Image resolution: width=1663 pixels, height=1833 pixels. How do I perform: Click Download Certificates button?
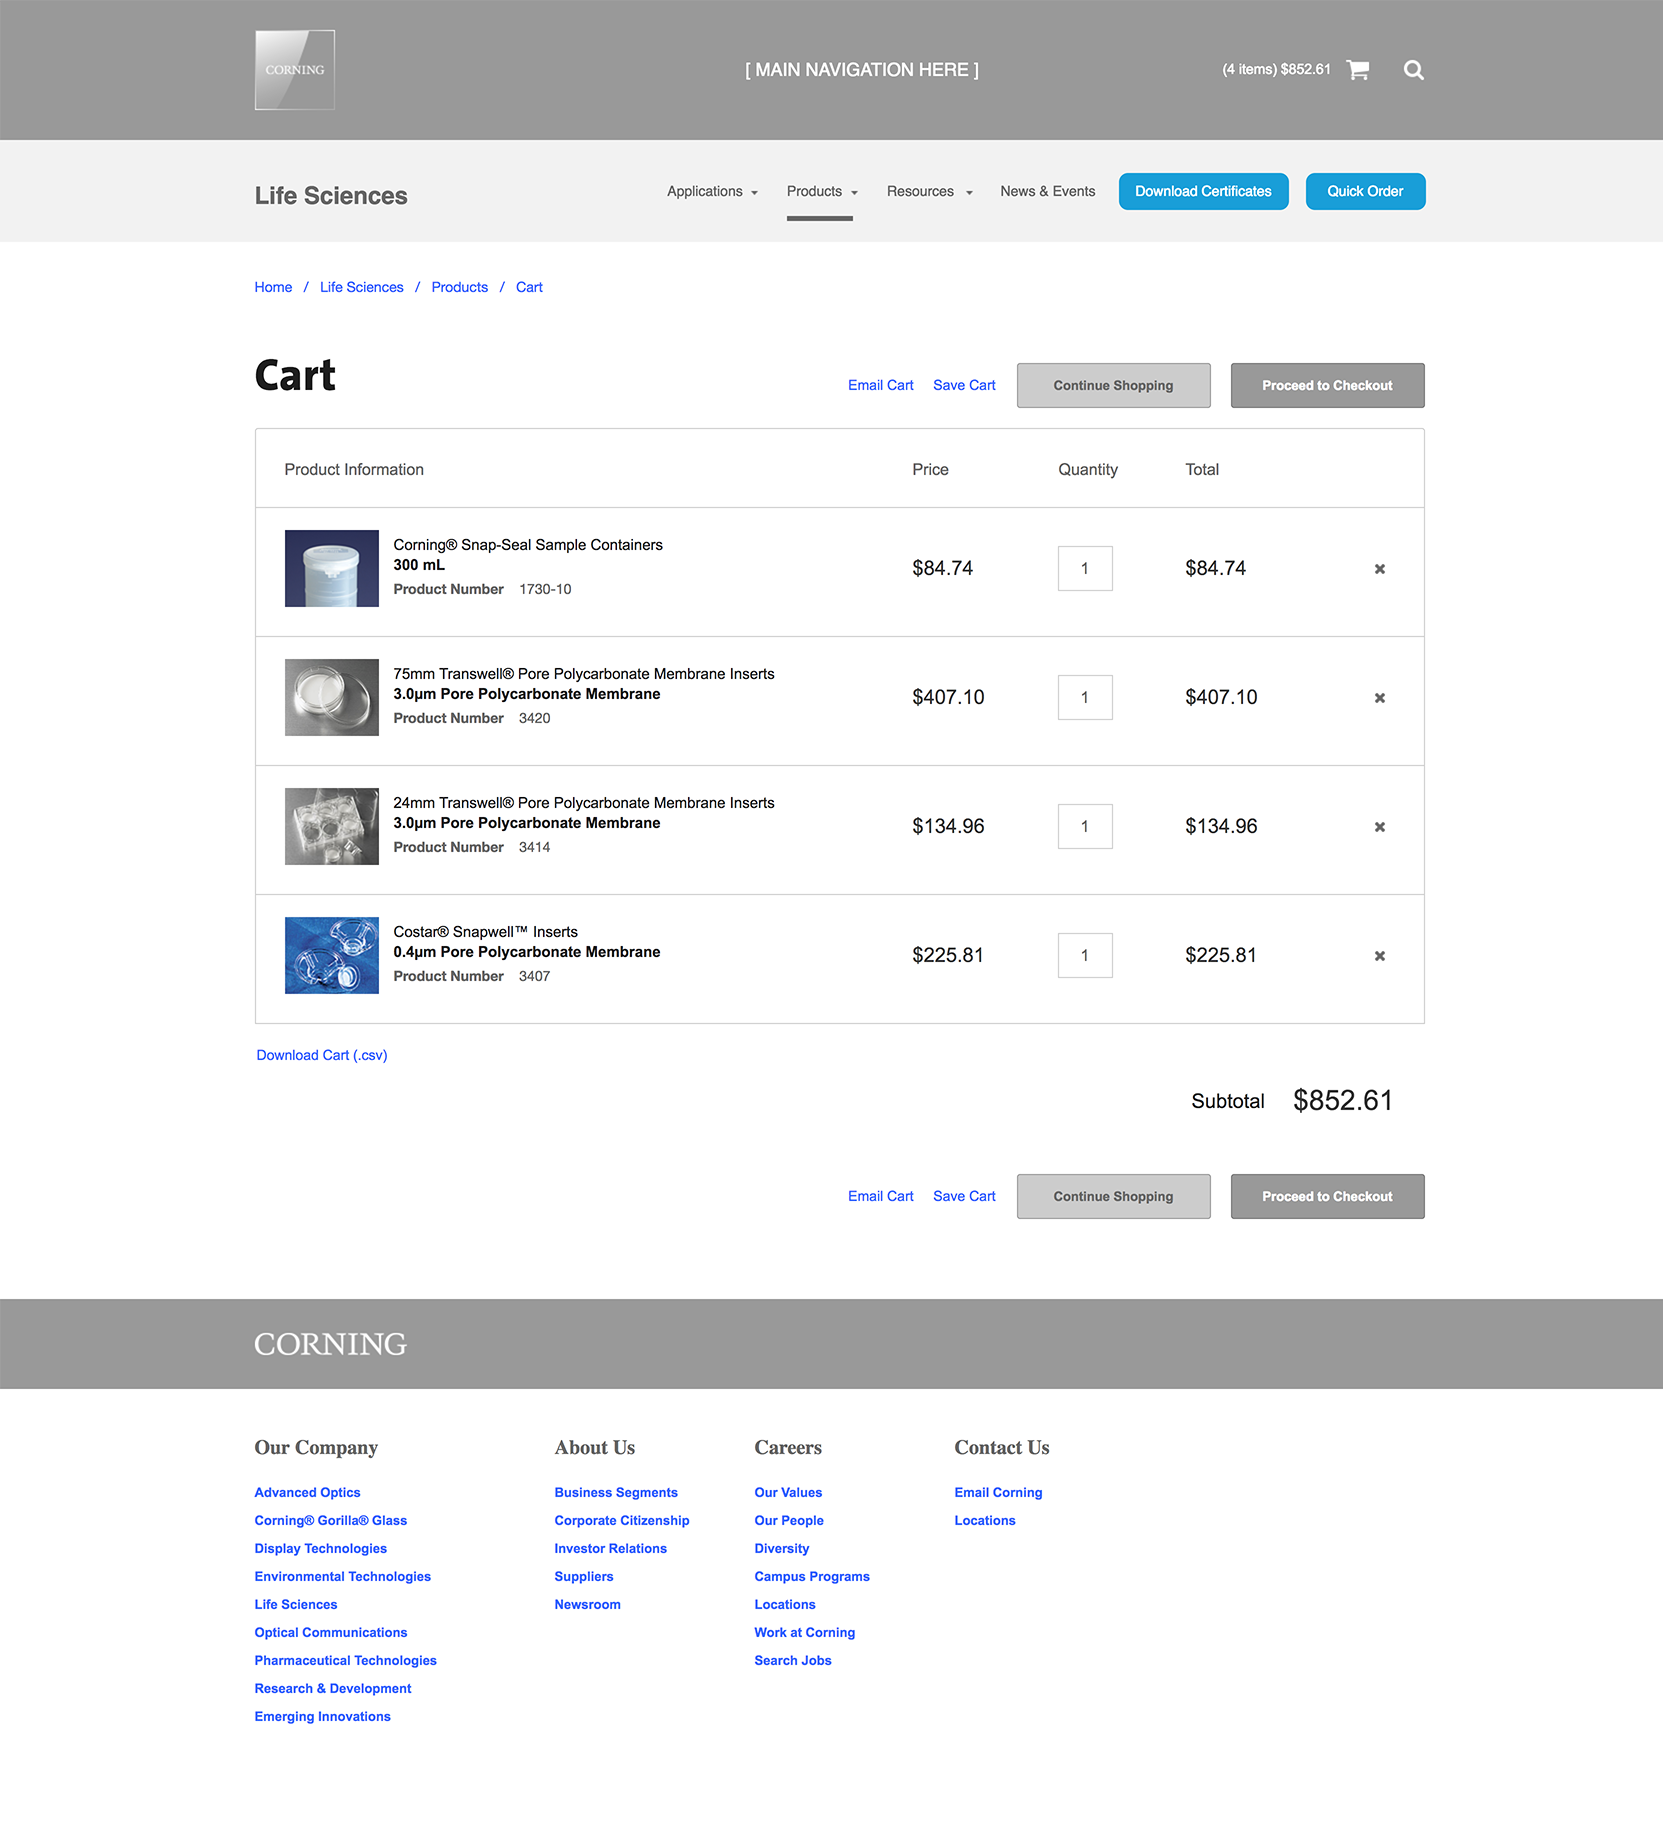tap(1203, 191)
